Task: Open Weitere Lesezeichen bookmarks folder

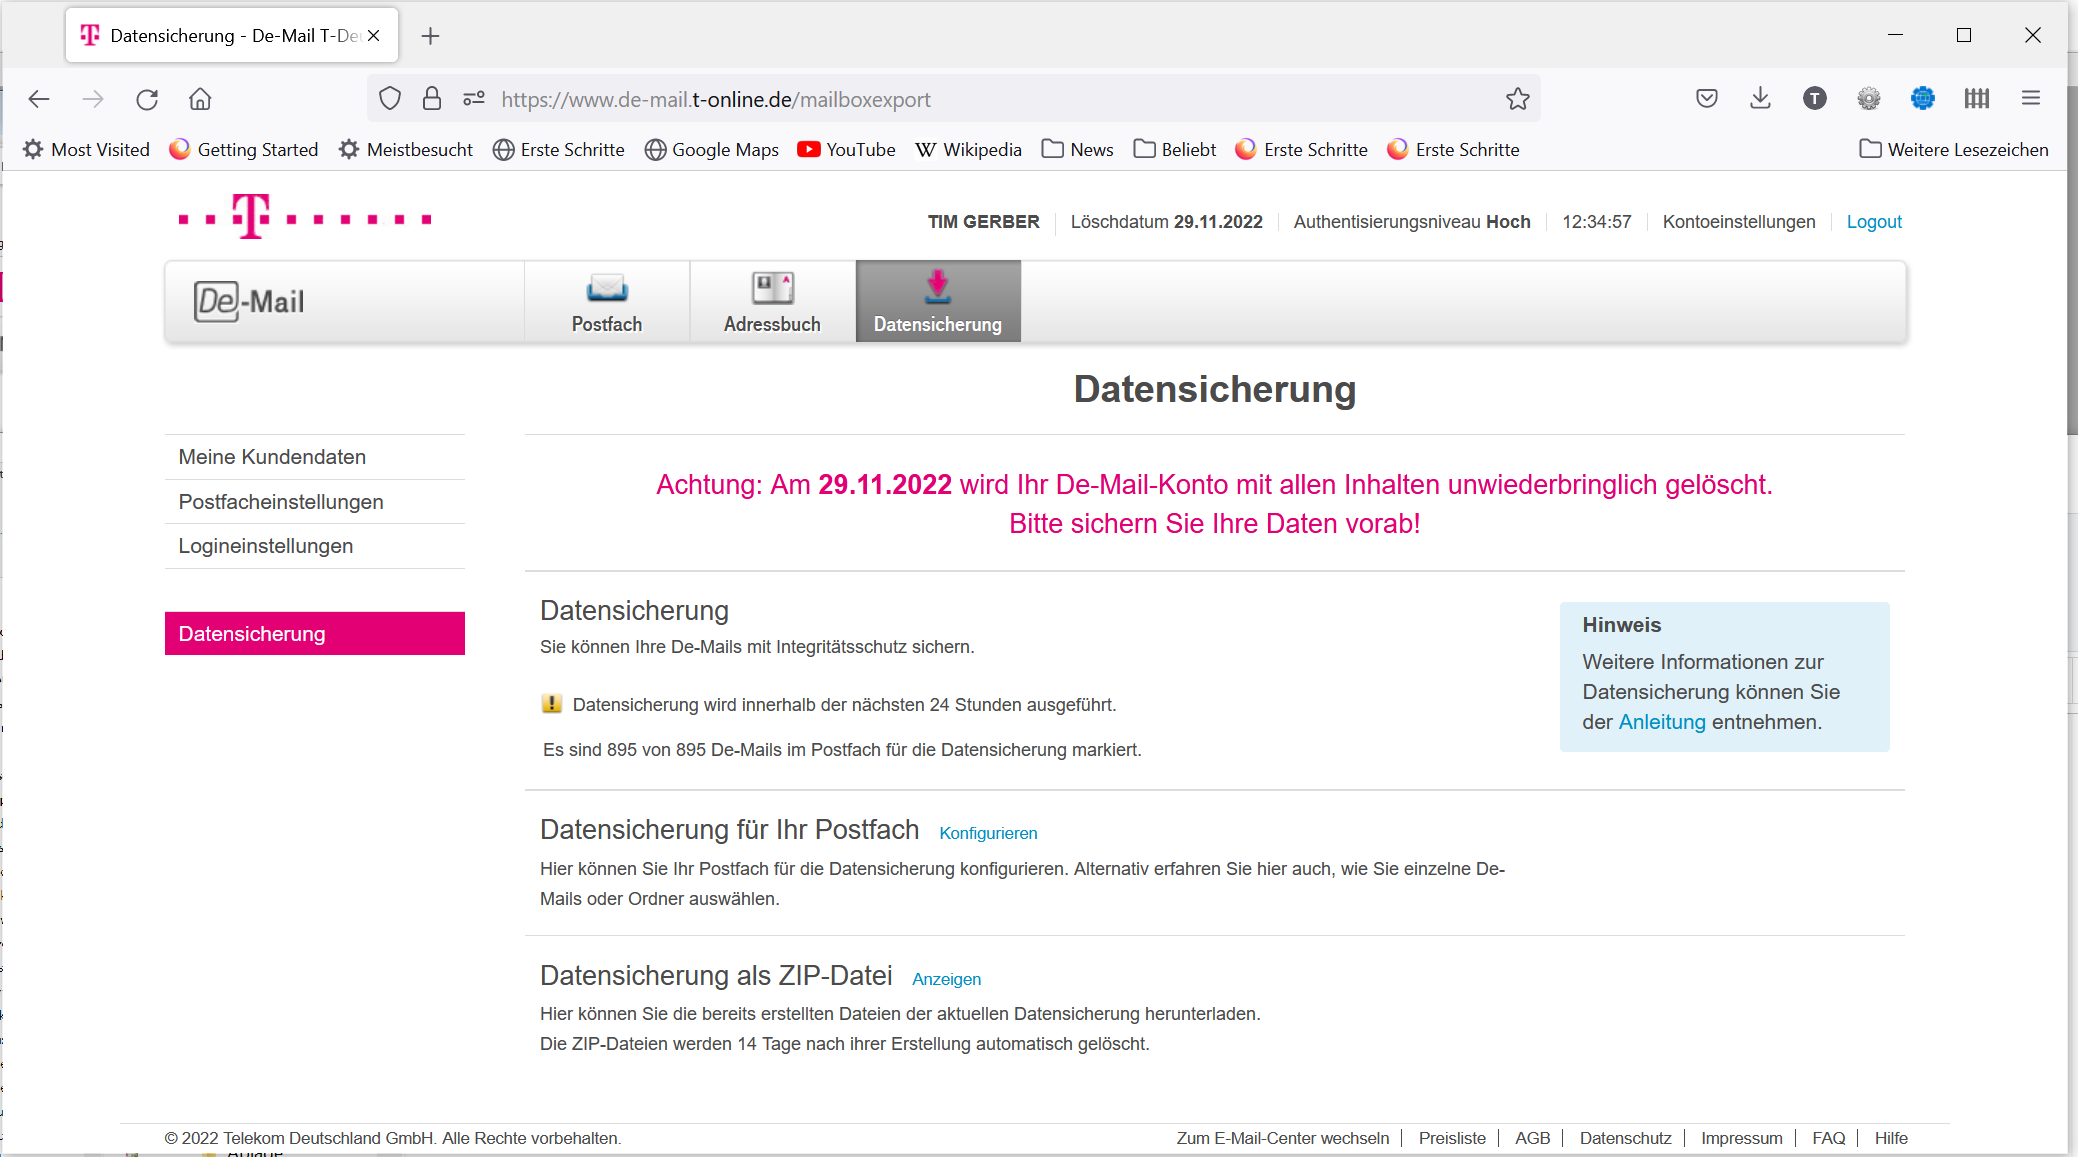Action: pos(1953,149)
